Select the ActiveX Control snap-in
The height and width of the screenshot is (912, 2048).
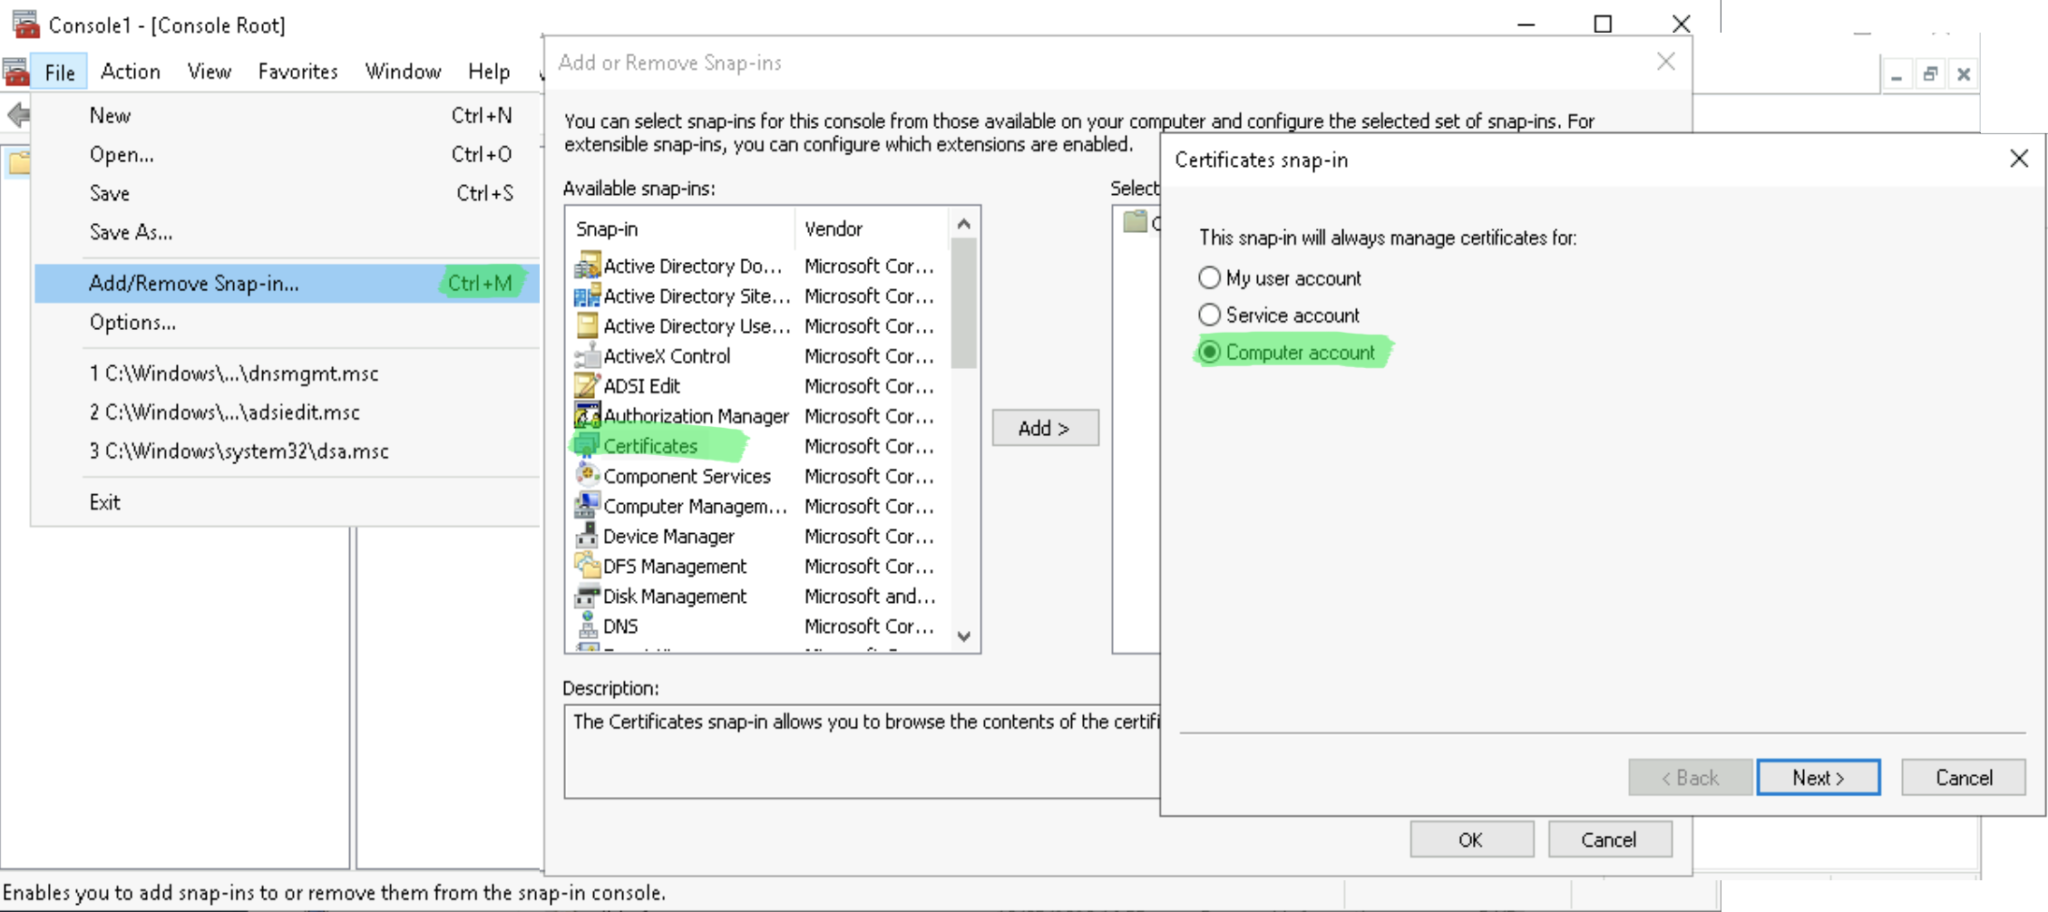pos(666,355)
